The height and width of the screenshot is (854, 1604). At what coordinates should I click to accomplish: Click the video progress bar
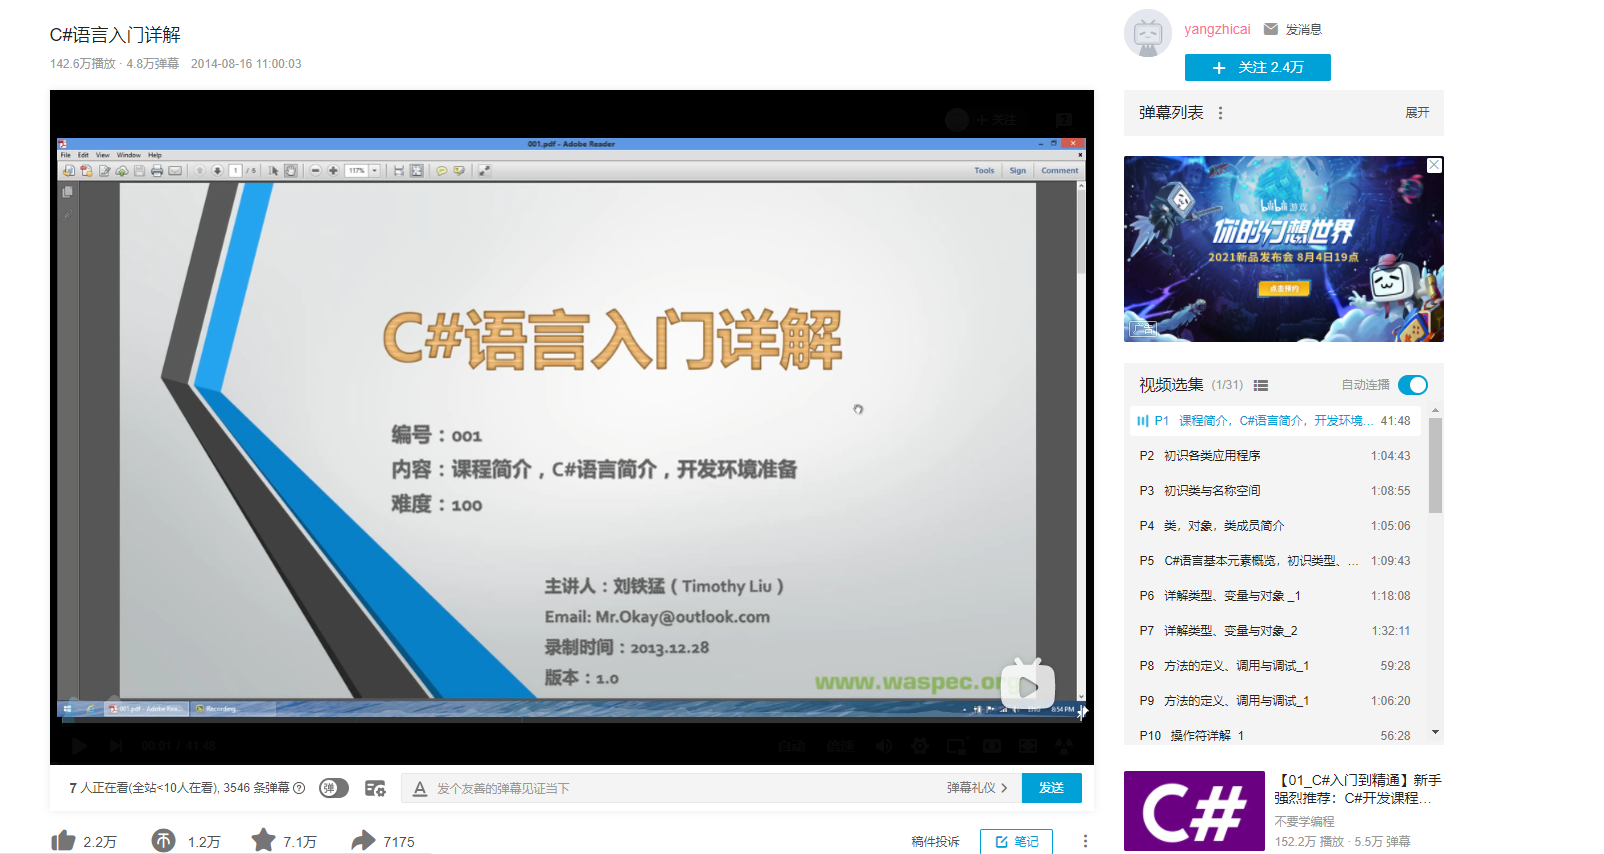click(x=572, y=719)
